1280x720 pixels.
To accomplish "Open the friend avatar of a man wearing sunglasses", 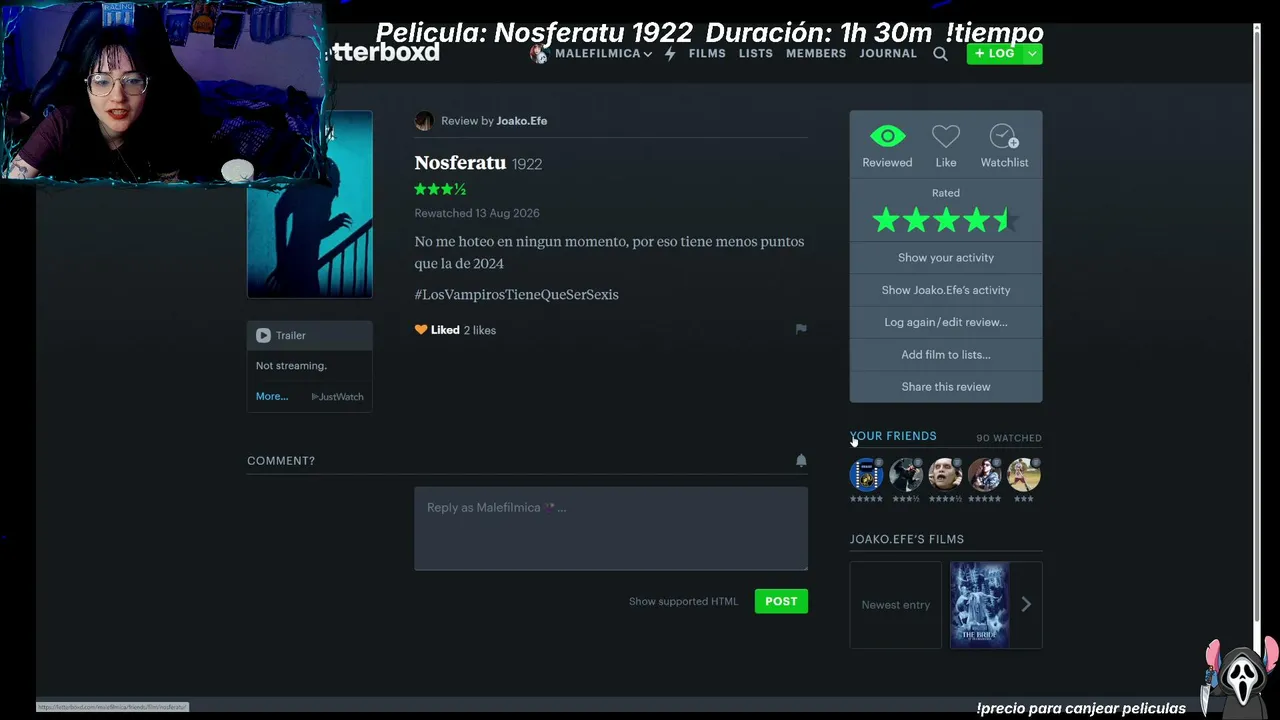I will [984, 474].
